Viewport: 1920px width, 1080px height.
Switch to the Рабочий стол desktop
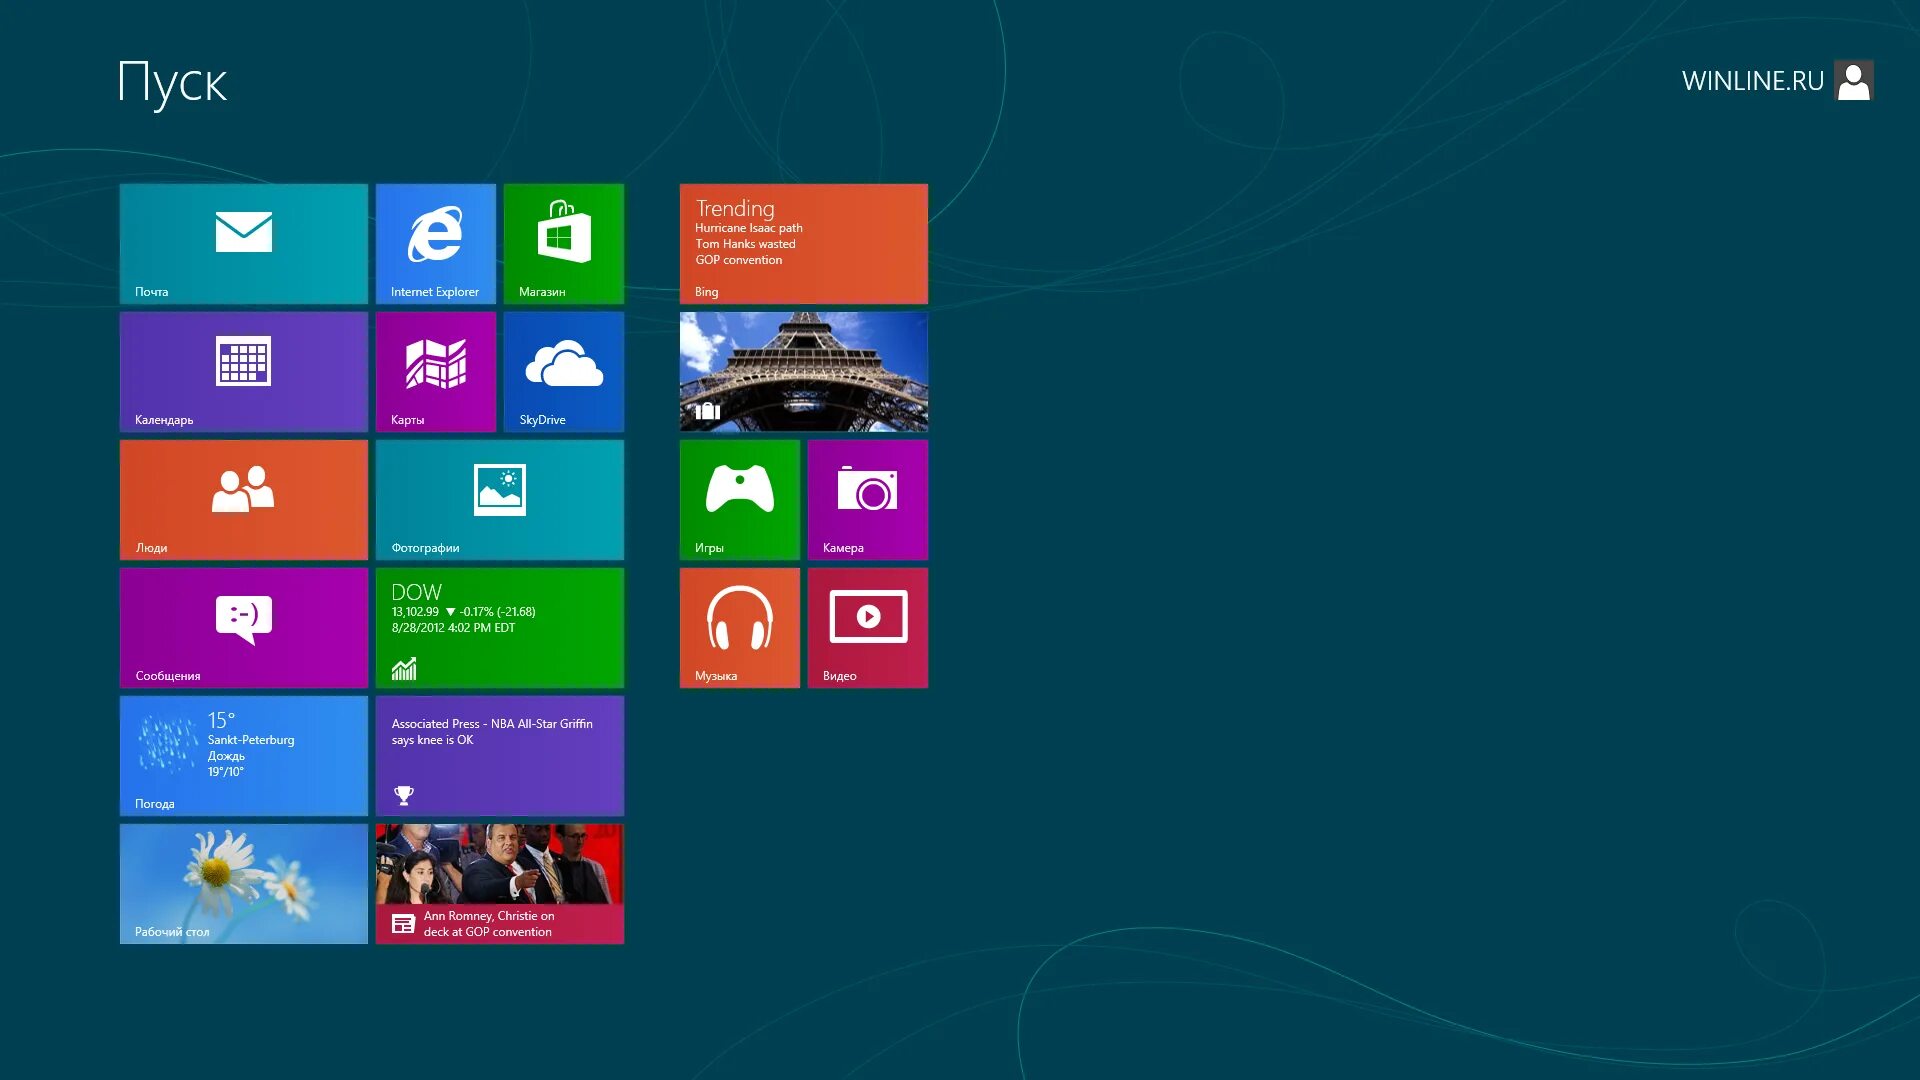243,883
